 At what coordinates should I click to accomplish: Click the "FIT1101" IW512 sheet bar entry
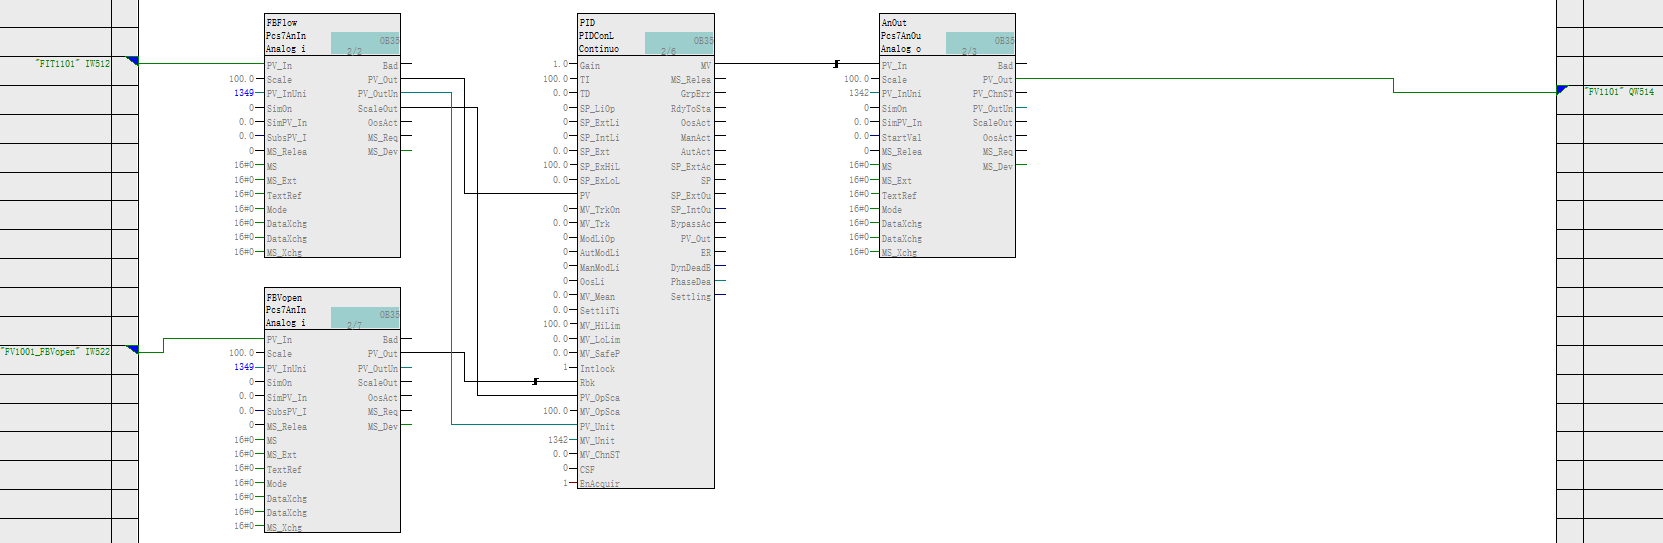[x=72, y=63]
